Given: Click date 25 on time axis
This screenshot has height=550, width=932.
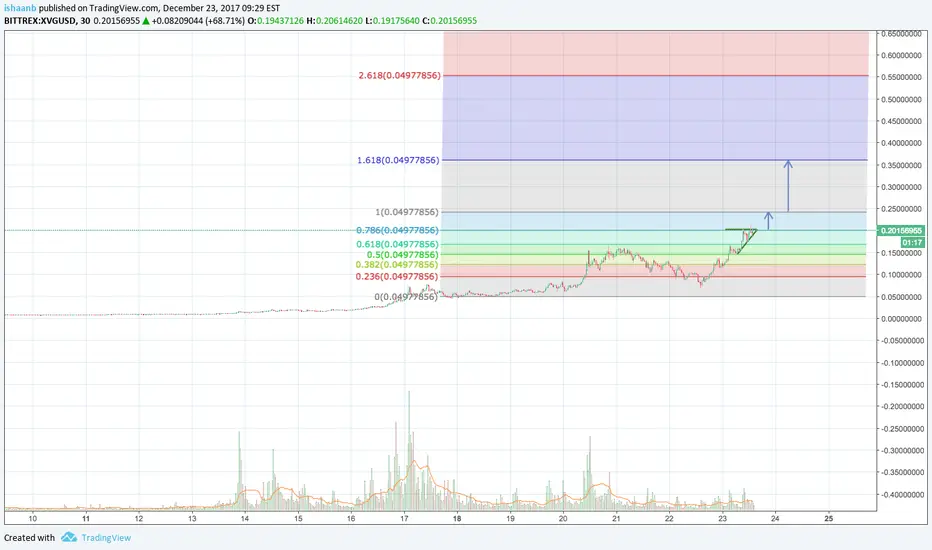Looking at the screenshot, I should 829,518.
